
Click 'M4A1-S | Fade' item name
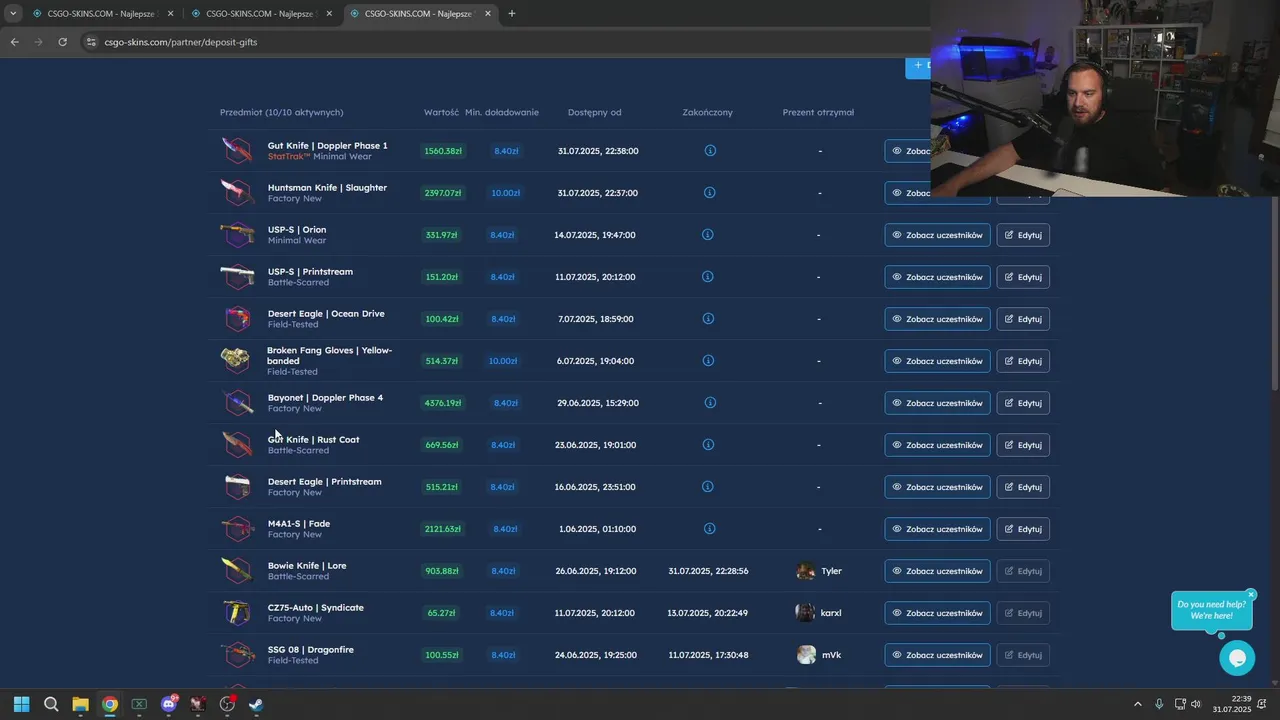click(x=299, y=523)
